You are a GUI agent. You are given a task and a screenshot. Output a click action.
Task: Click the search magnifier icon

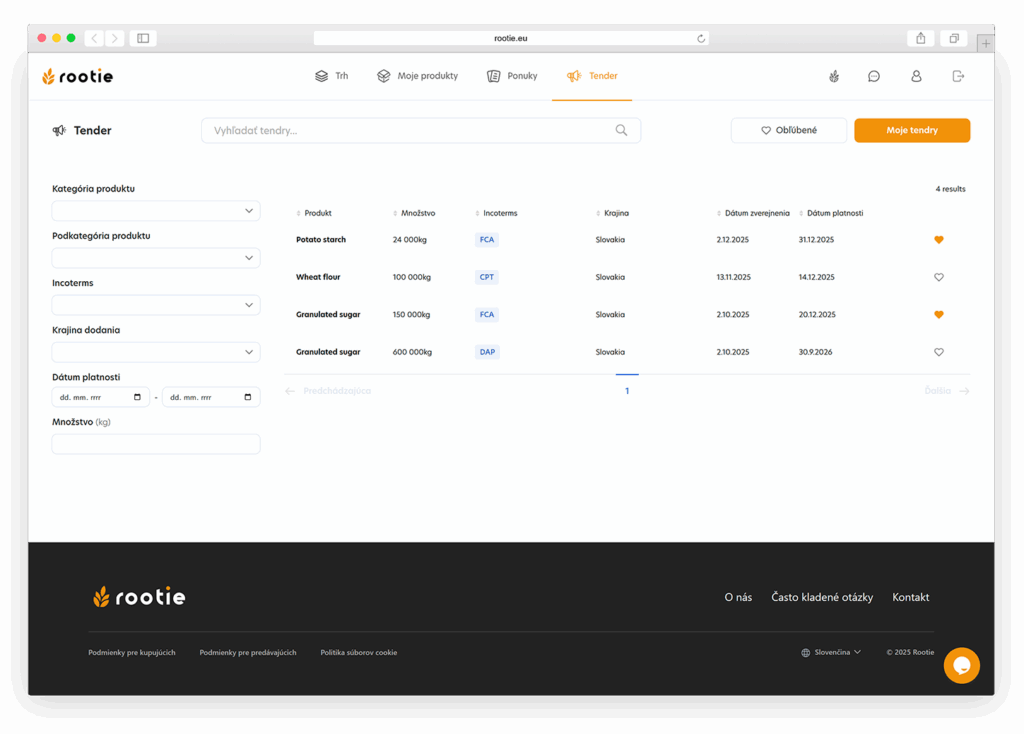tap(621, 130)
